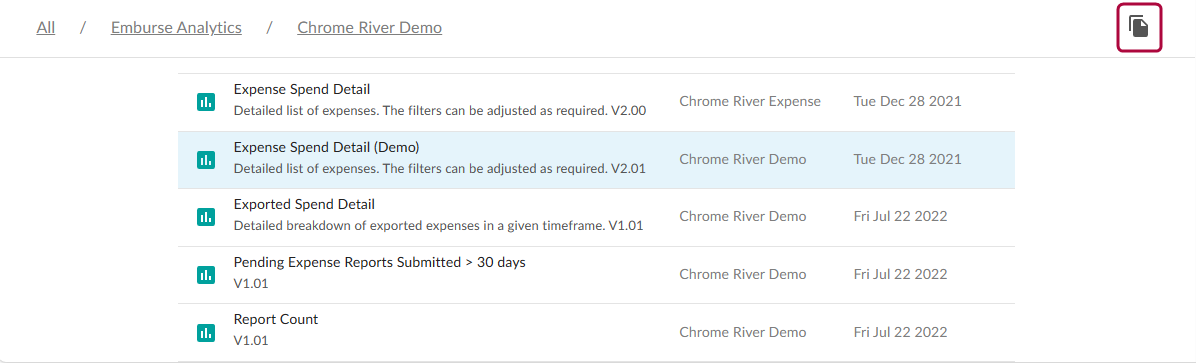Click the chart icon beside Exported Spend Detail

click(205, 217)
